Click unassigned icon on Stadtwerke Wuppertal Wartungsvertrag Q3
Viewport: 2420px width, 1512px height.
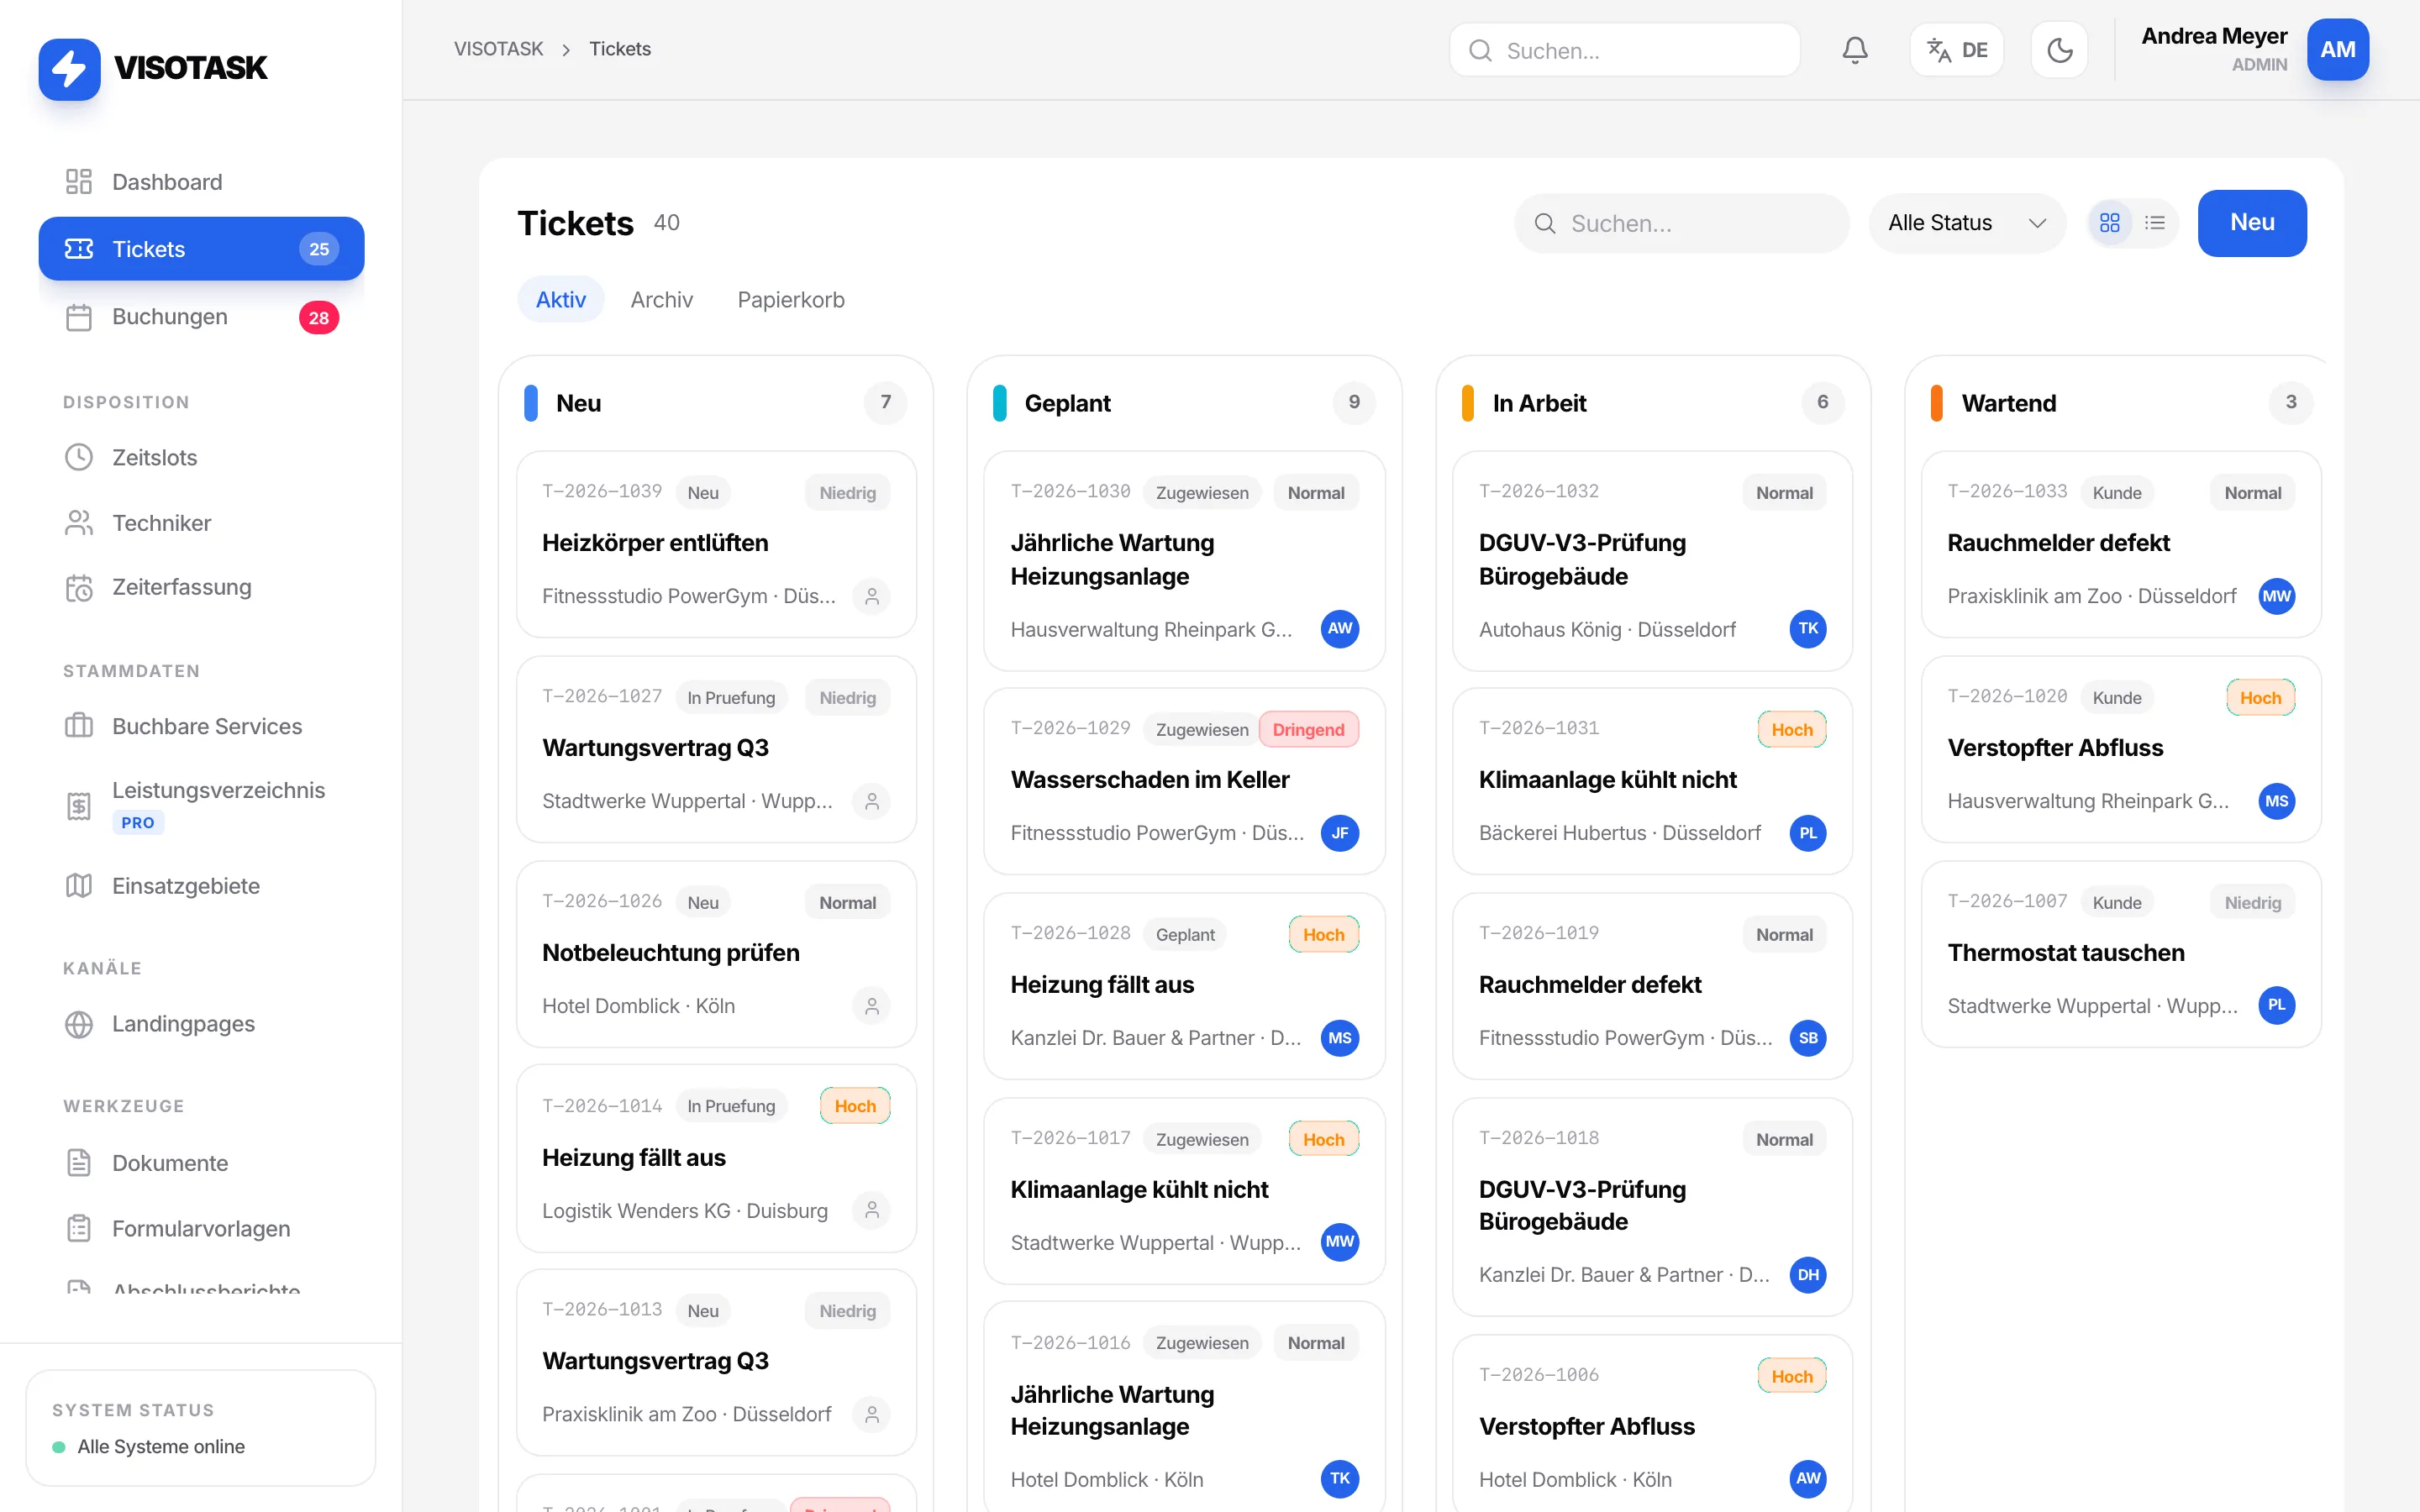click(x=872, y=801)
